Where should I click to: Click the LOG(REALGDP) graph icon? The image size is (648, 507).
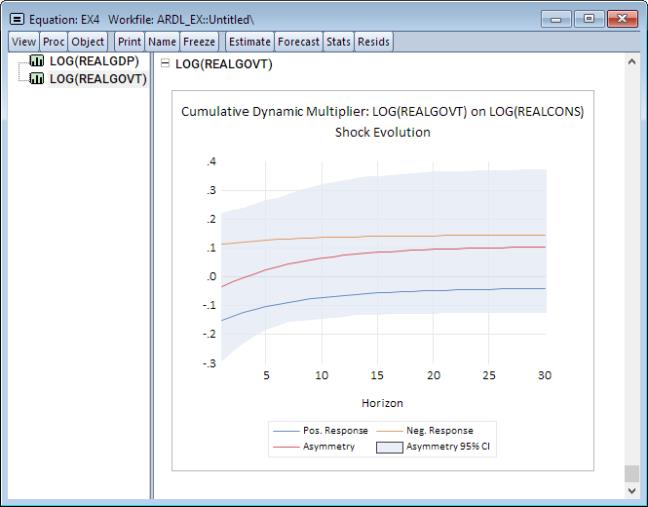pyautogui.click(x=39, y=62)
